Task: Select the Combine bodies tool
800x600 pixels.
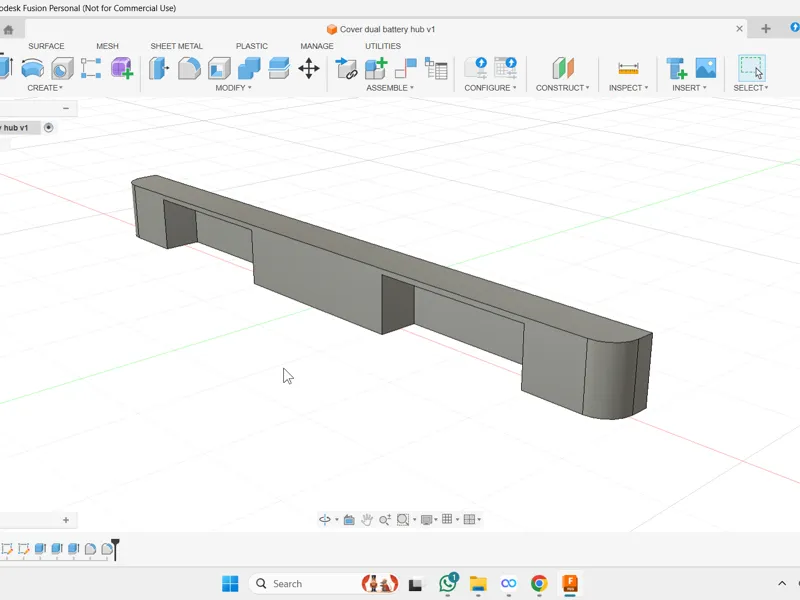Action: coord(249,68)
